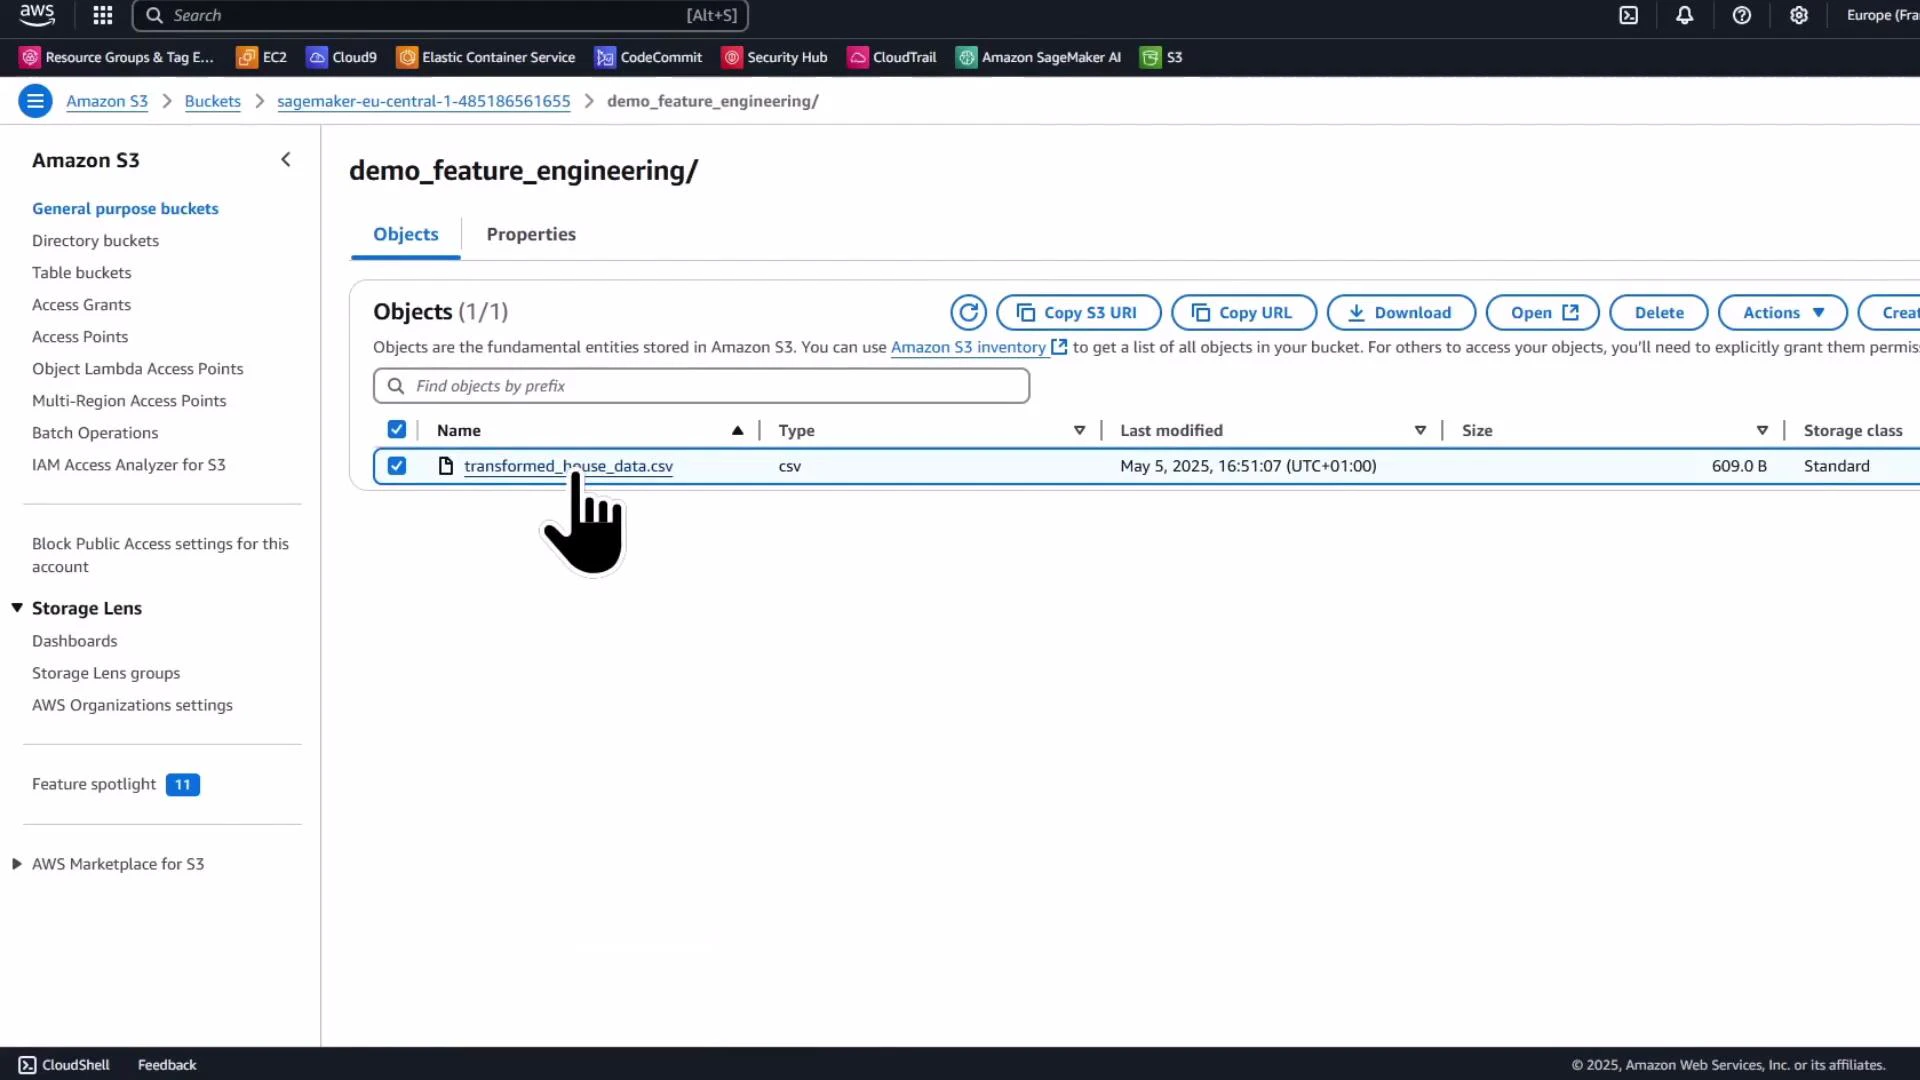Viewport: 1920px width, 1080px height.
Task: Toggle the select-all objects checkbox
Action: (396, 429)
